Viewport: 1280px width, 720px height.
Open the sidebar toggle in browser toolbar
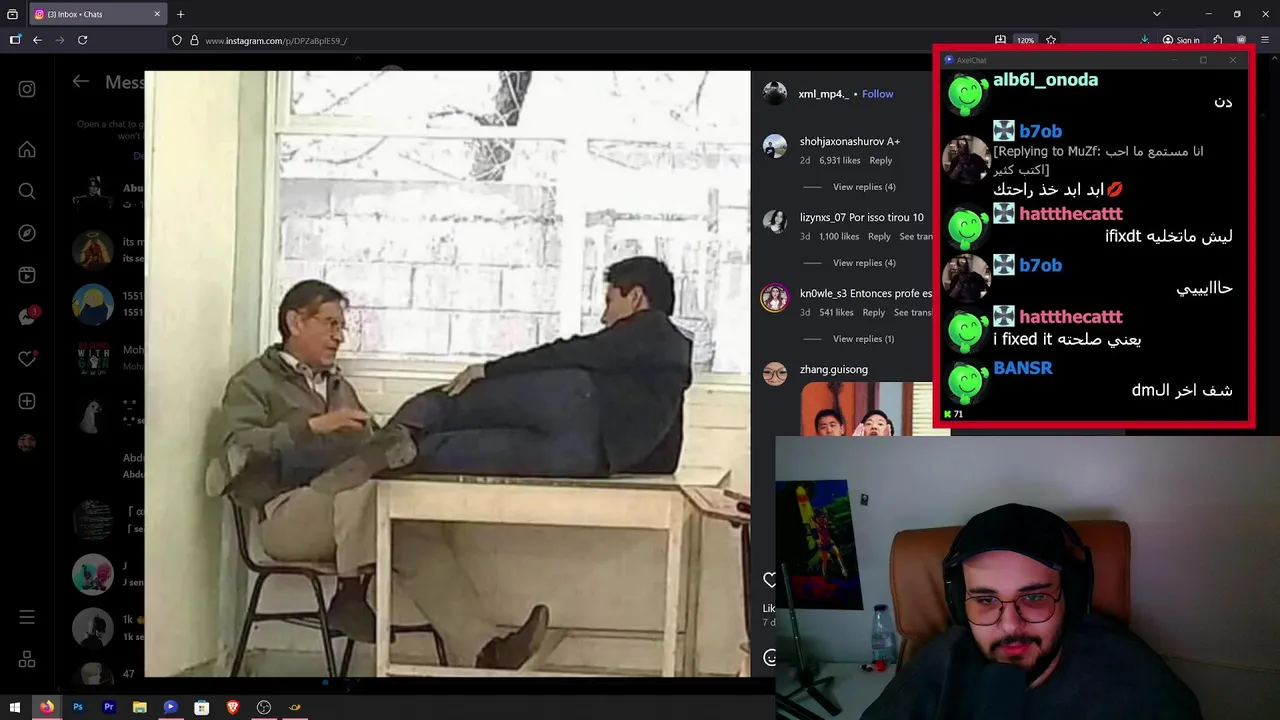[x=14, y=40]
